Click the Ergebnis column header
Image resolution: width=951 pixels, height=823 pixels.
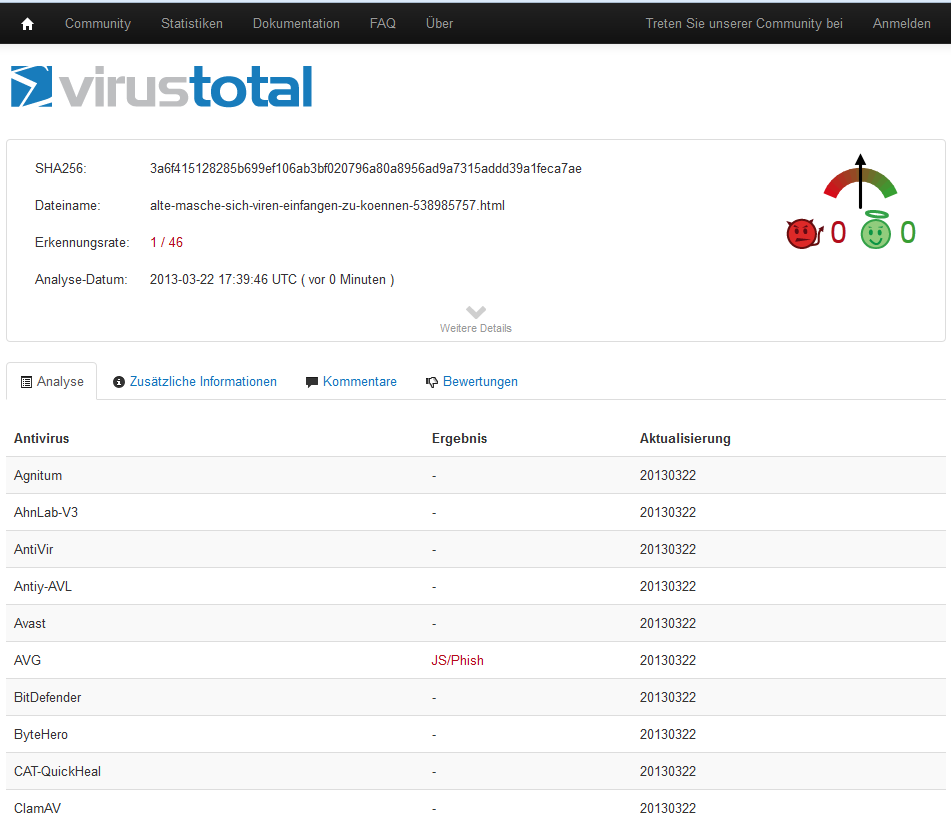pyautogui.click(x=459, y=438)
